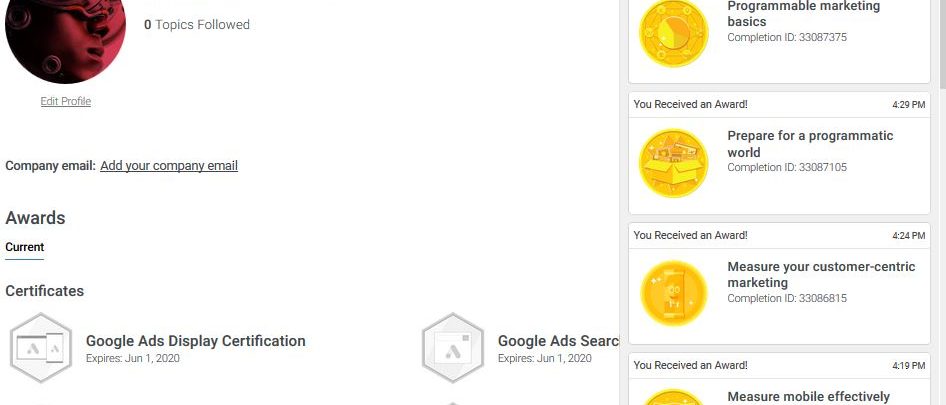Click Add your company email link
This screenshot has height=405, width=946.
[x=169, y=166]
